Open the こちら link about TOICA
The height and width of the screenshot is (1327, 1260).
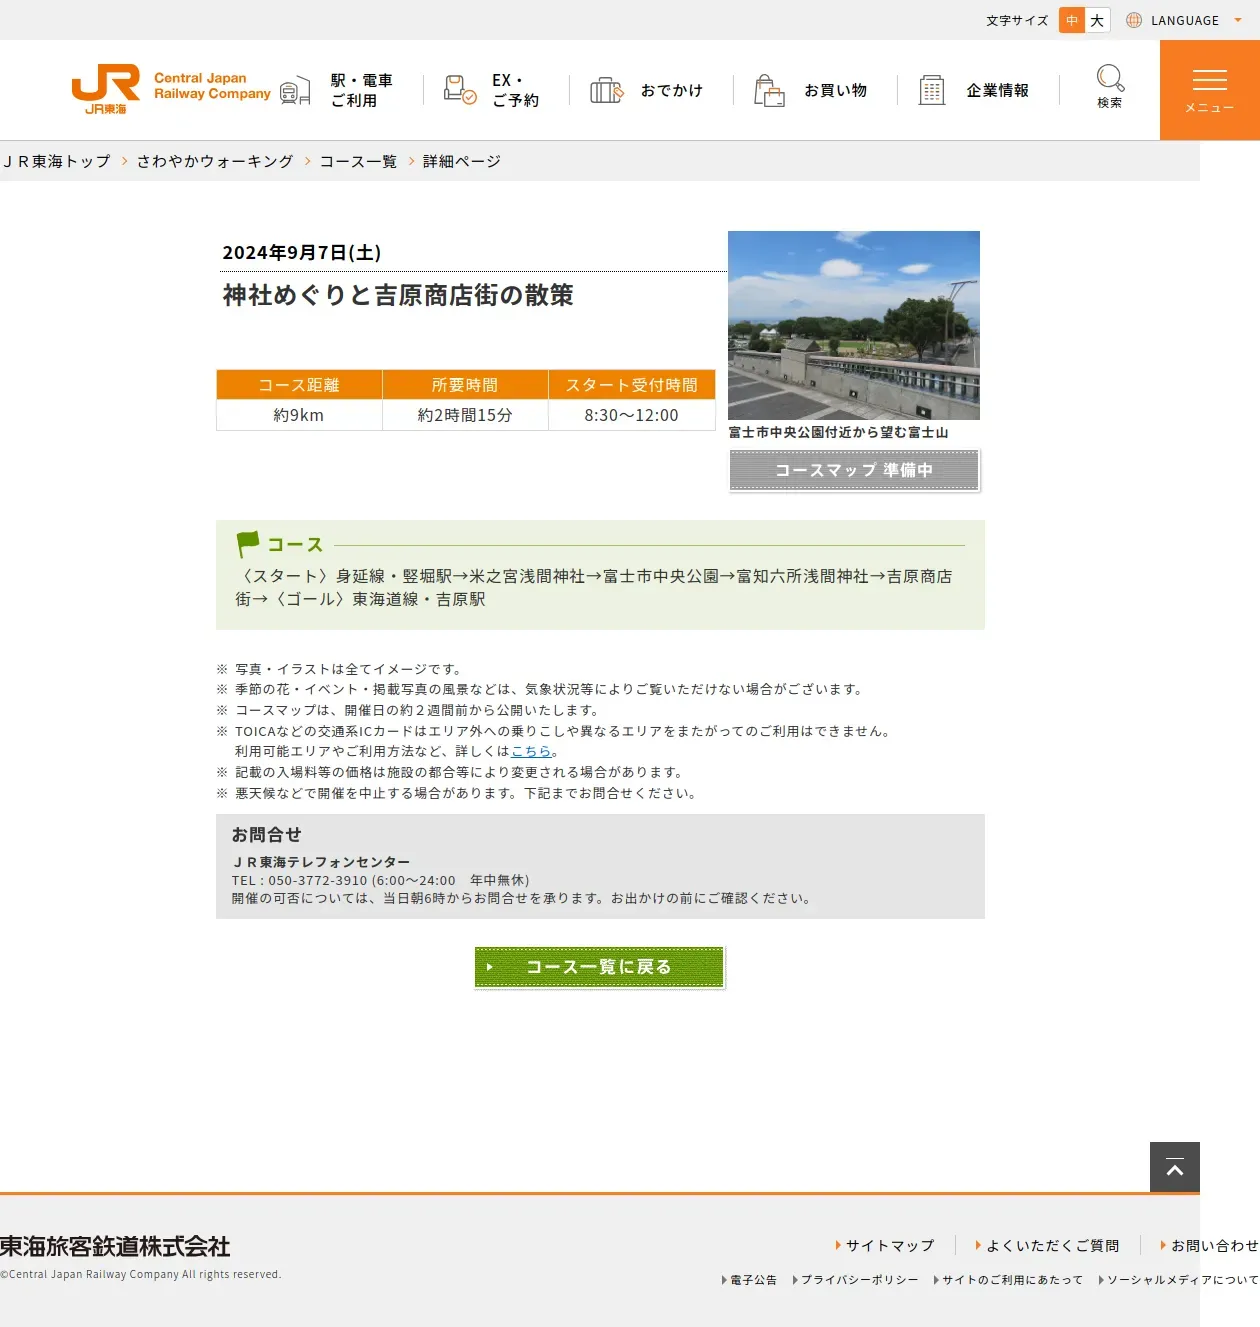[531, 751]
